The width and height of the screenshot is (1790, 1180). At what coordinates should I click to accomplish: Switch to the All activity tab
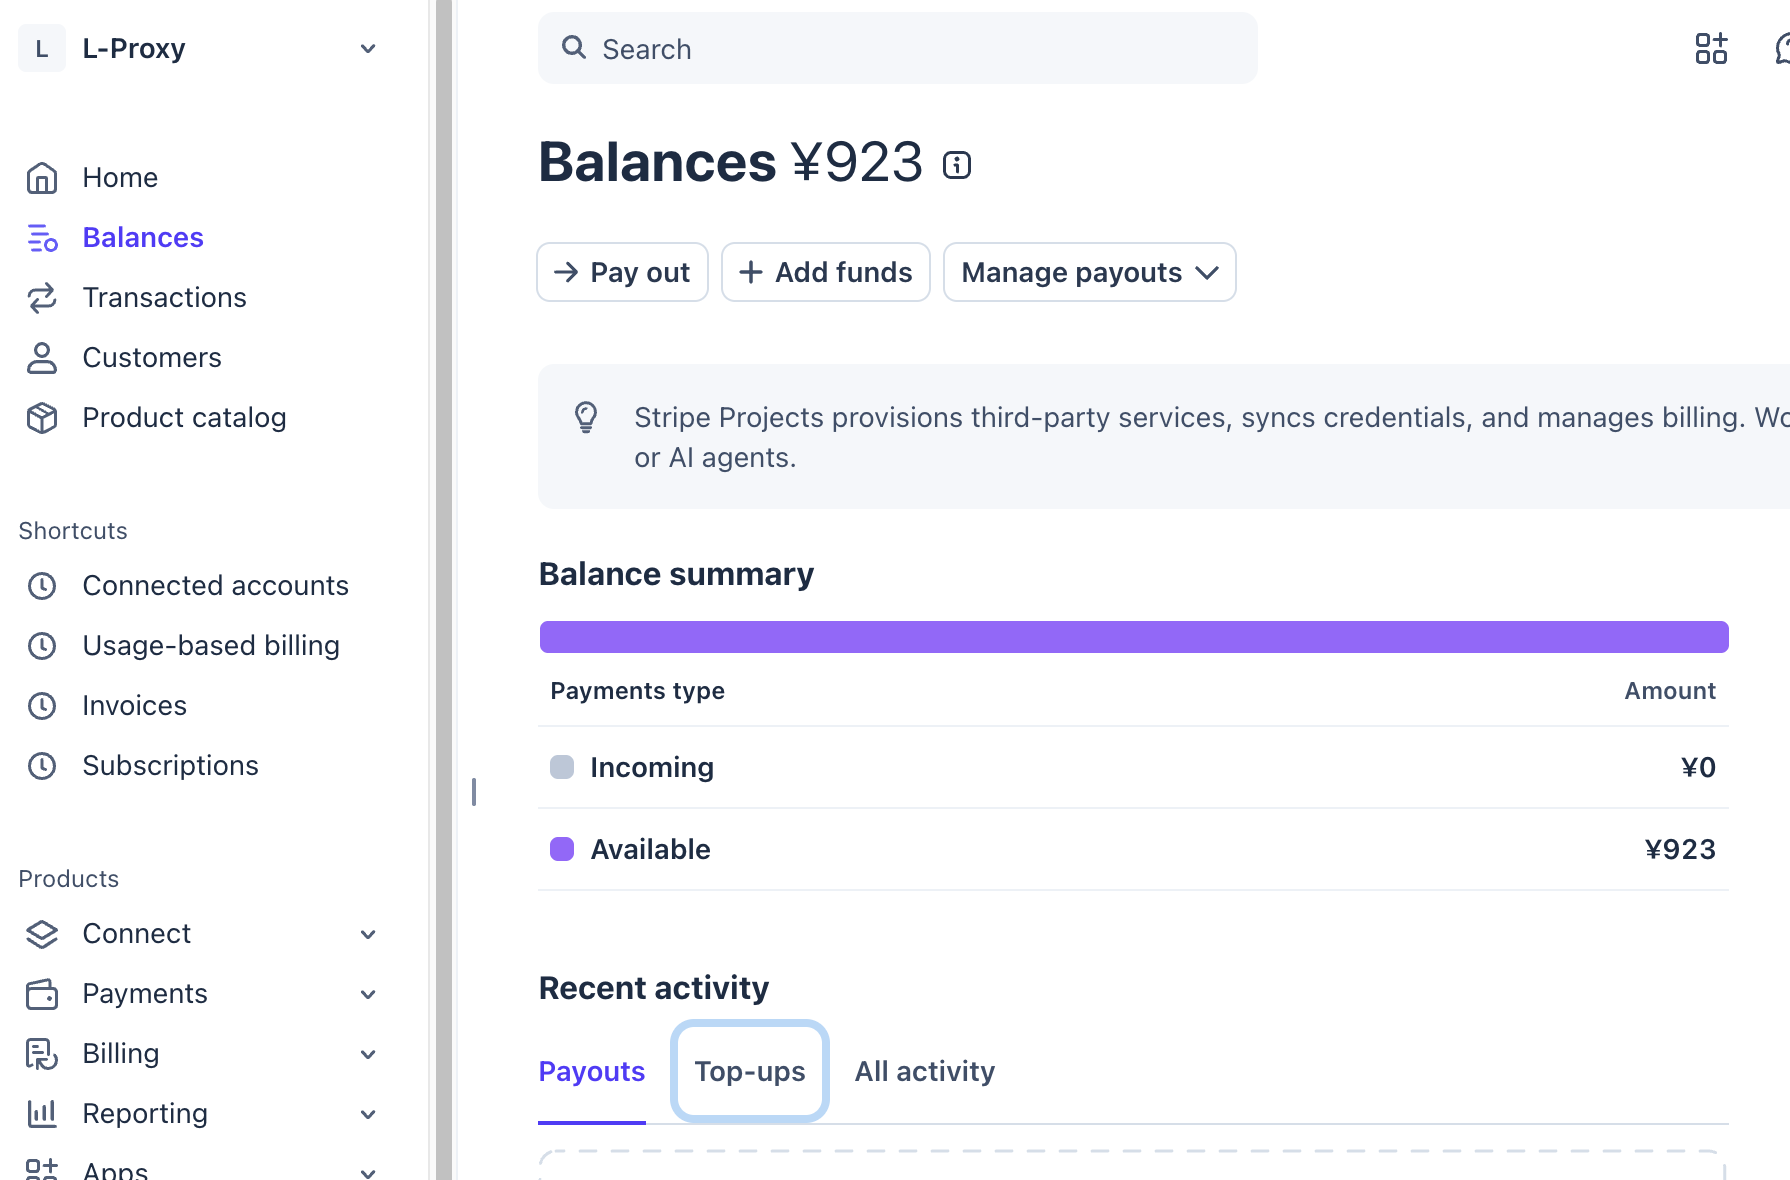click(925, 1072)
